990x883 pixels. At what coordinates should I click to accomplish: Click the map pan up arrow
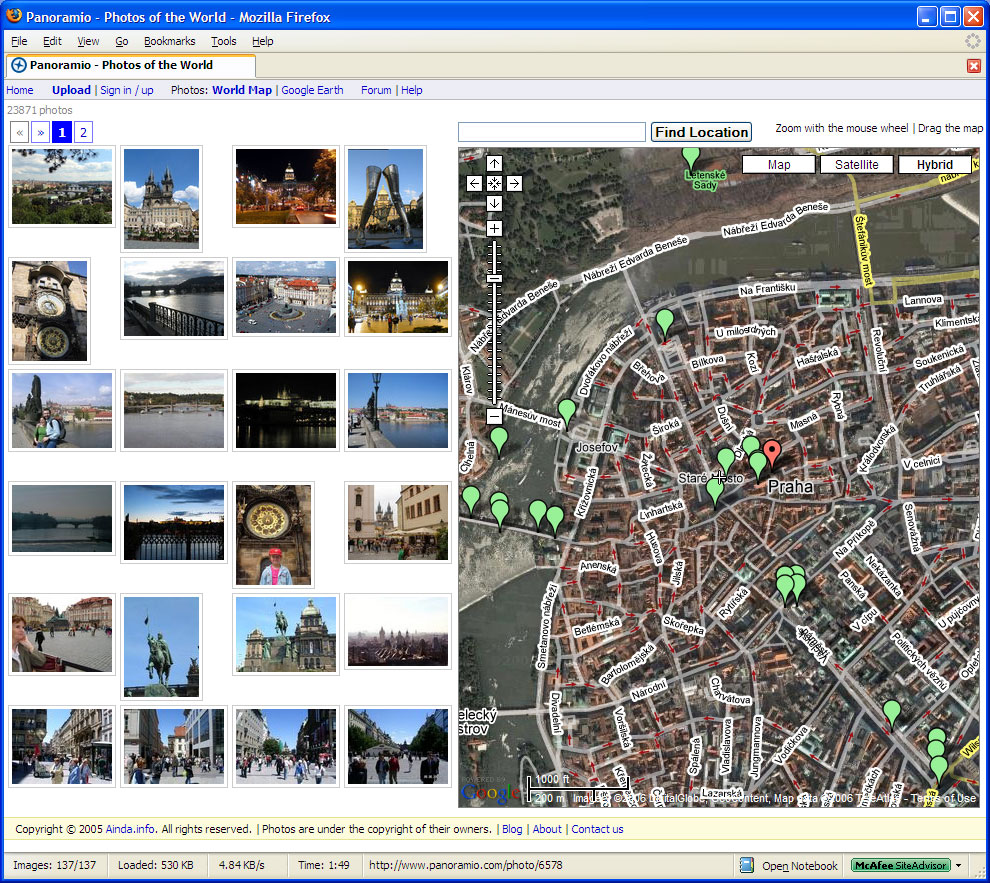[494, 163]
